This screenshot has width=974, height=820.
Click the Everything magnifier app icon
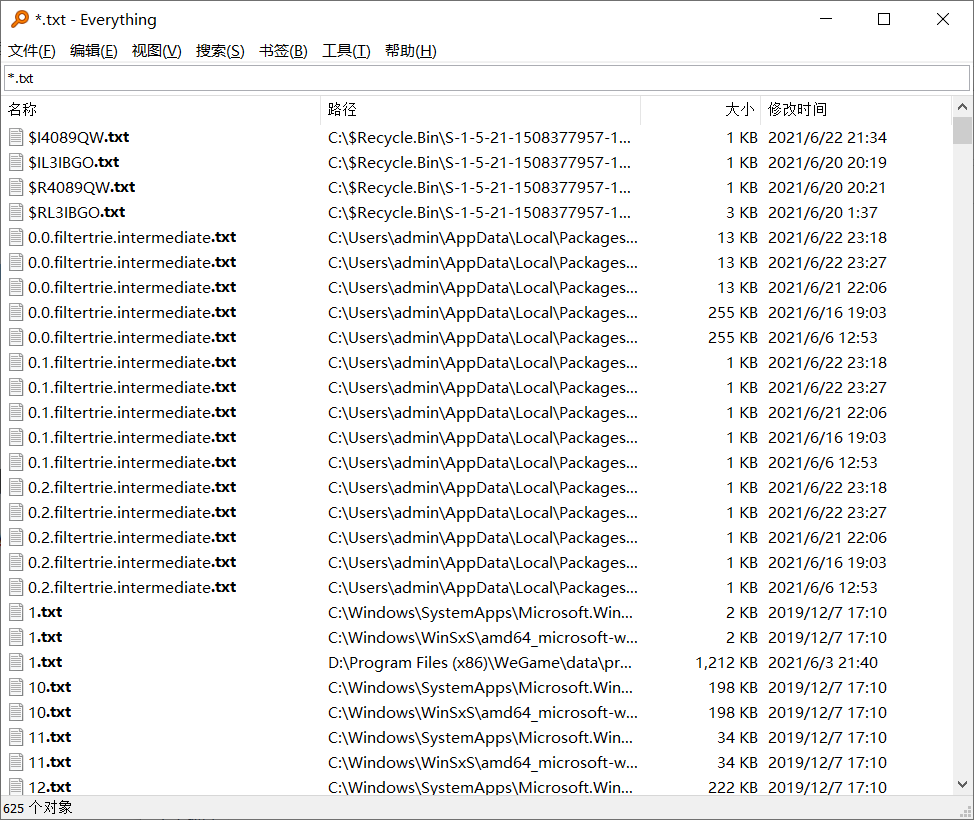pos(20,19)
